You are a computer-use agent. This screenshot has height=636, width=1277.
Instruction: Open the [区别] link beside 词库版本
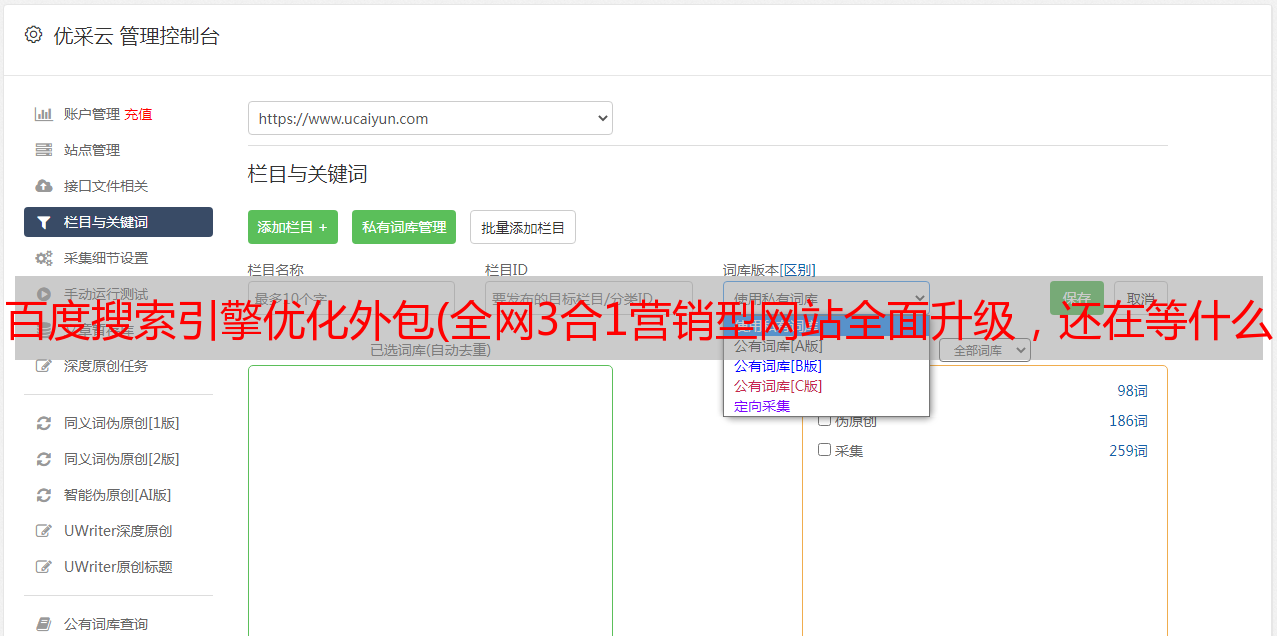click(x=798, y=270)
